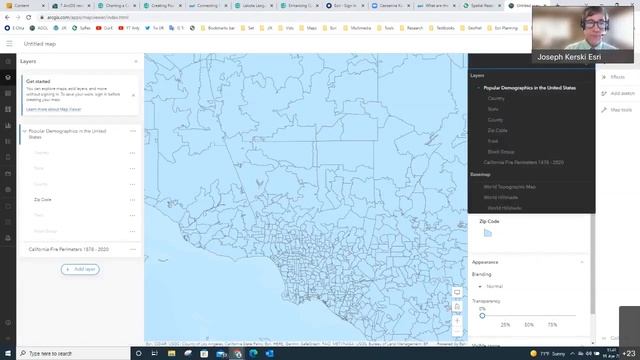
Task: Open the Create app icon in the left toolbar
Action: pyautogui.click(x=8, y=222)
